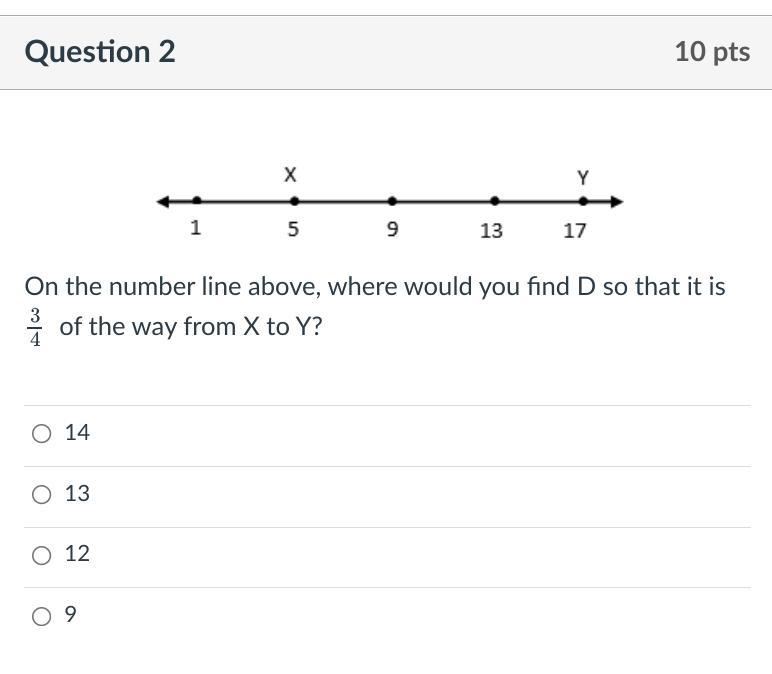Pick the radio button next to 12
772x674 pixels.
pyautogui.click(x=41, y=555)
